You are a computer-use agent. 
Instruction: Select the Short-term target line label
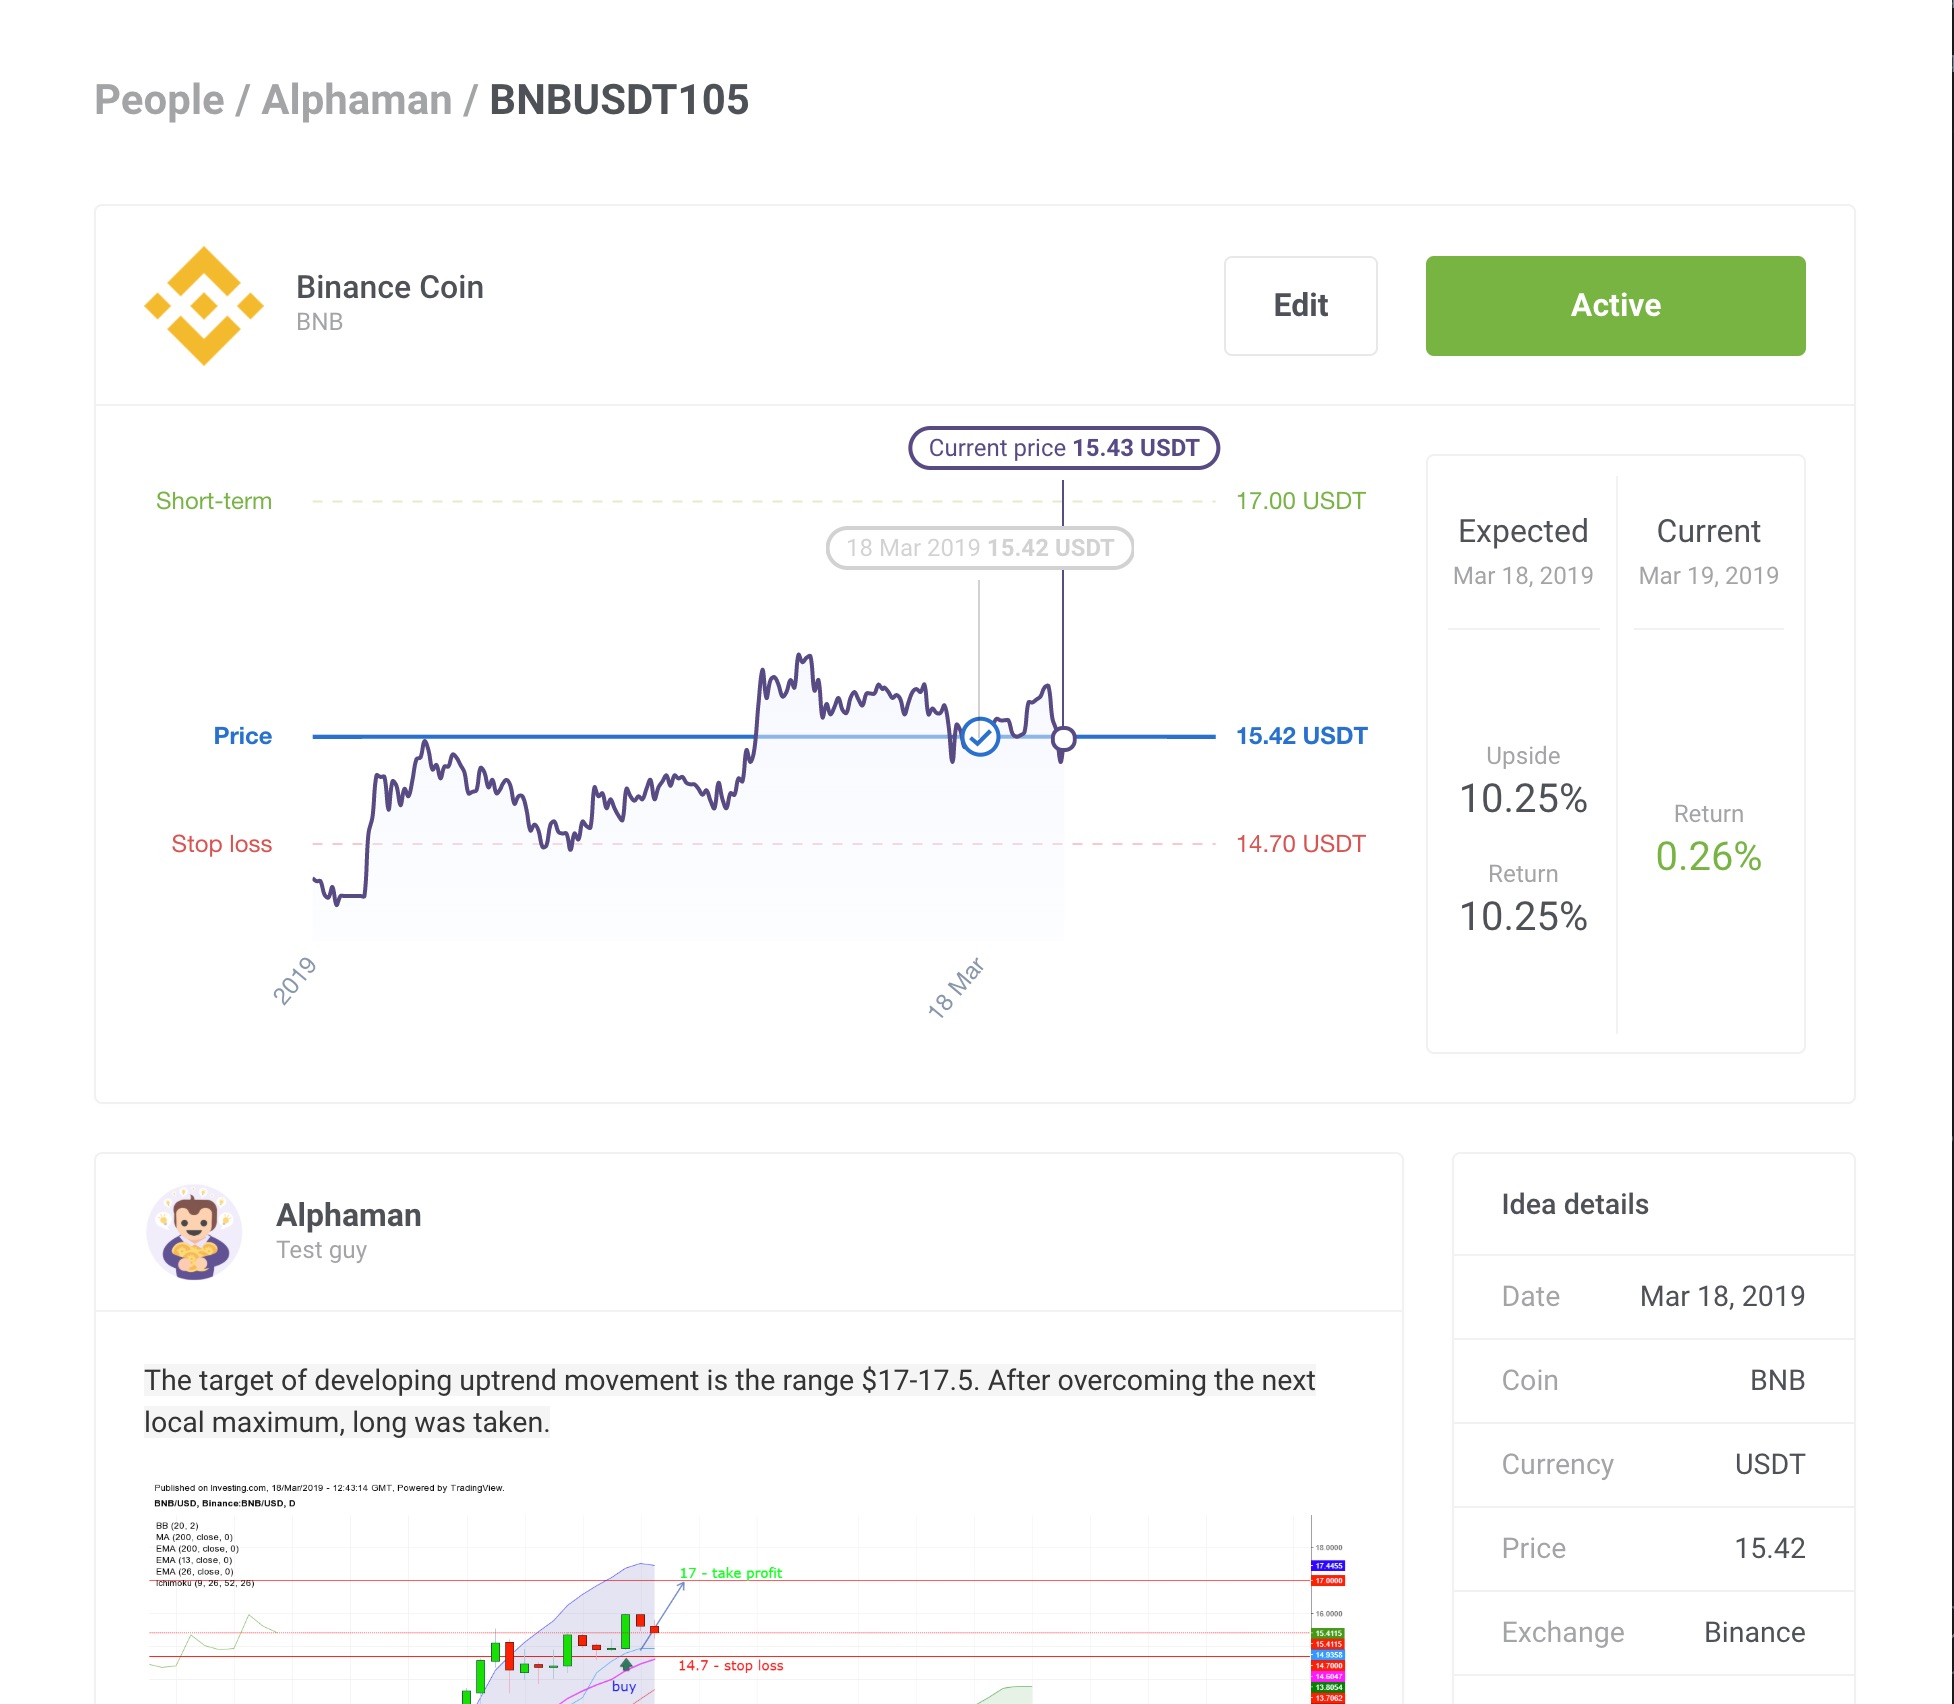click(x=214, y=501)
